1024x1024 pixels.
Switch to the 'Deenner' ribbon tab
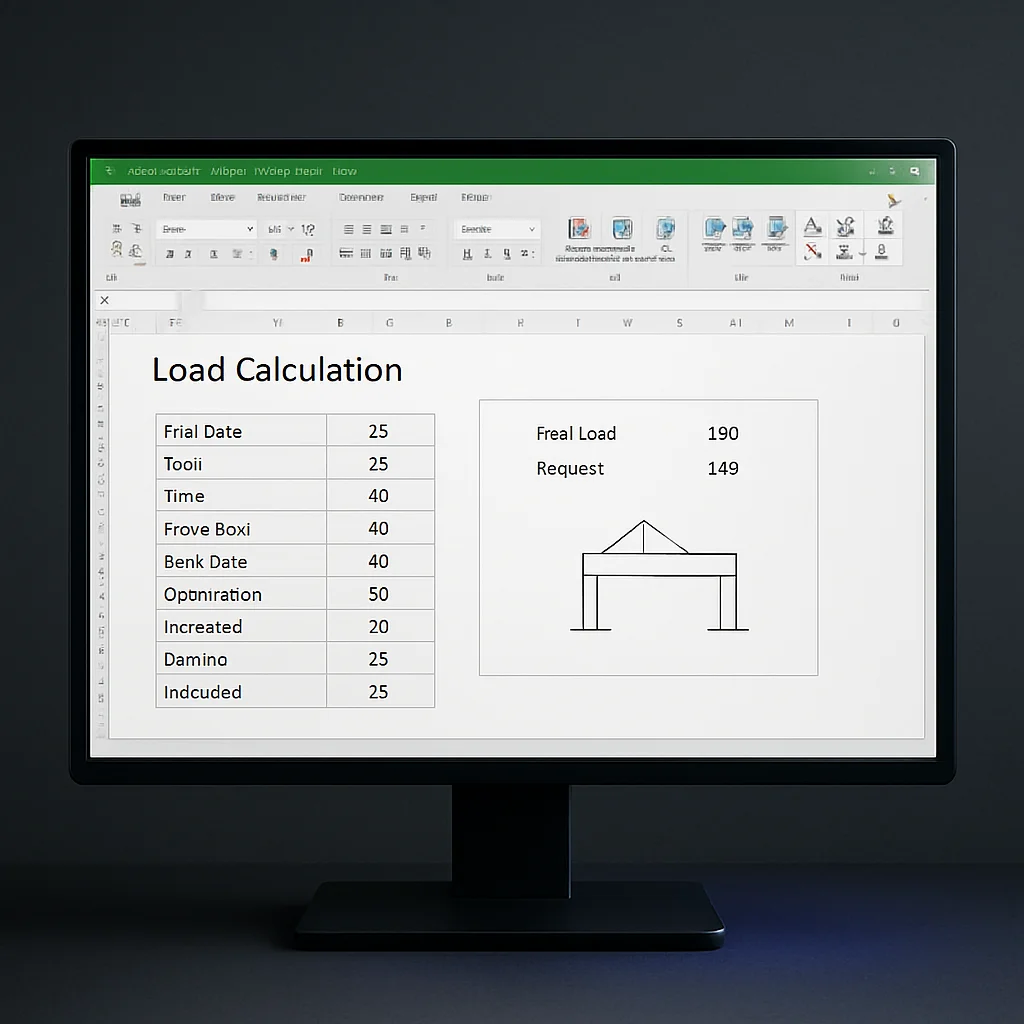coord(361,197)
